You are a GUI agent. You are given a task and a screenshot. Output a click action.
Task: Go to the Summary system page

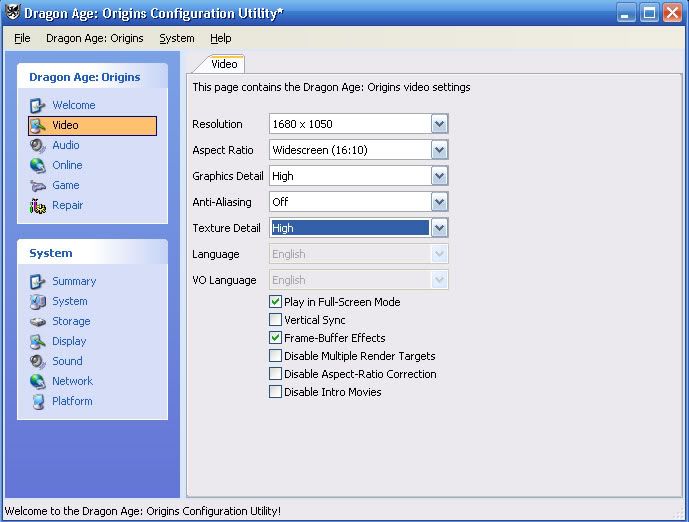(74, 281)
